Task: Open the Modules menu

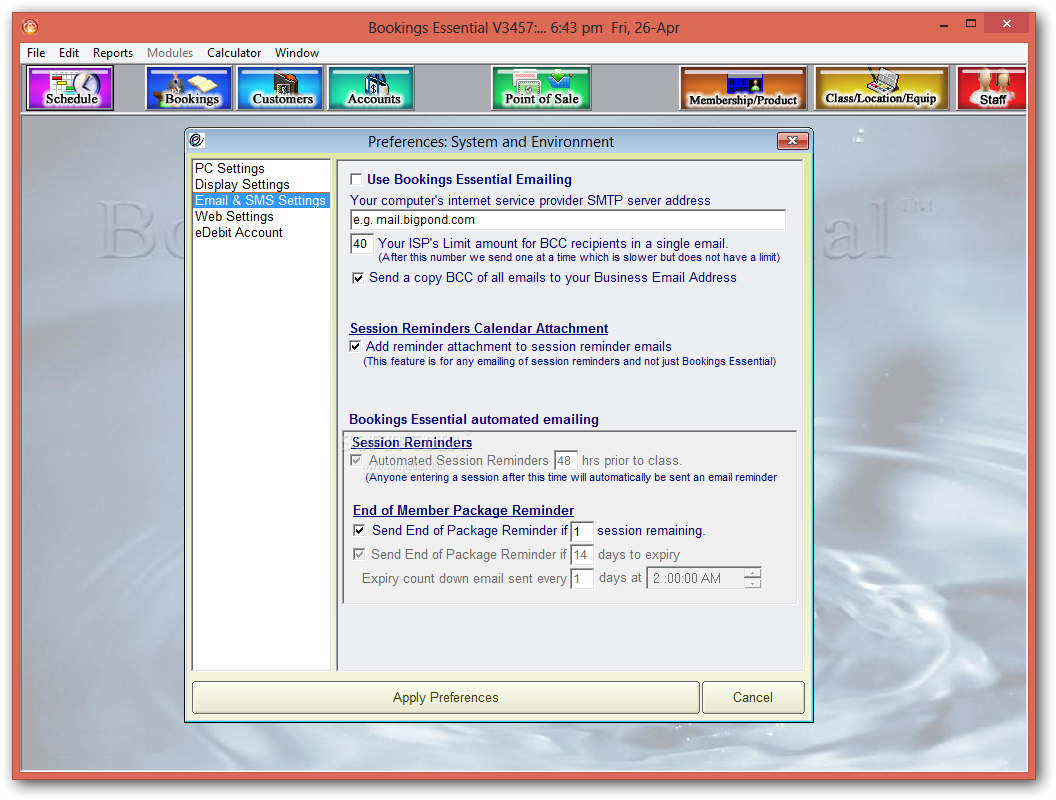Action: click(170, 53)
